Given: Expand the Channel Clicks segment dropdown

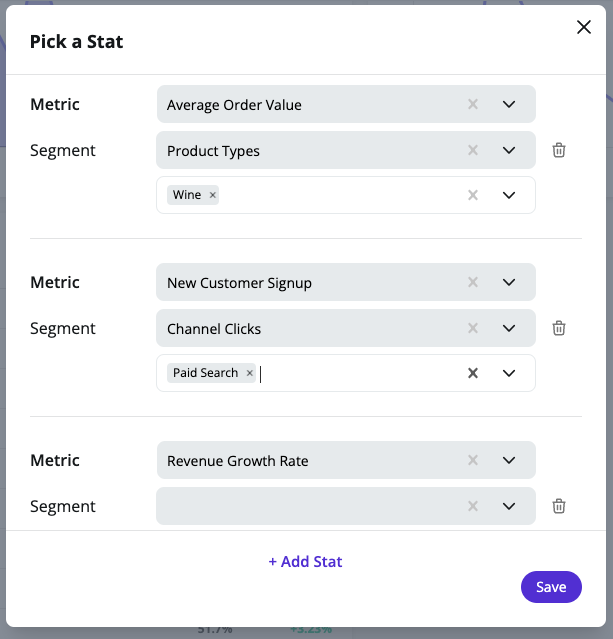Looking at the screenshot, I should [509, 328].
